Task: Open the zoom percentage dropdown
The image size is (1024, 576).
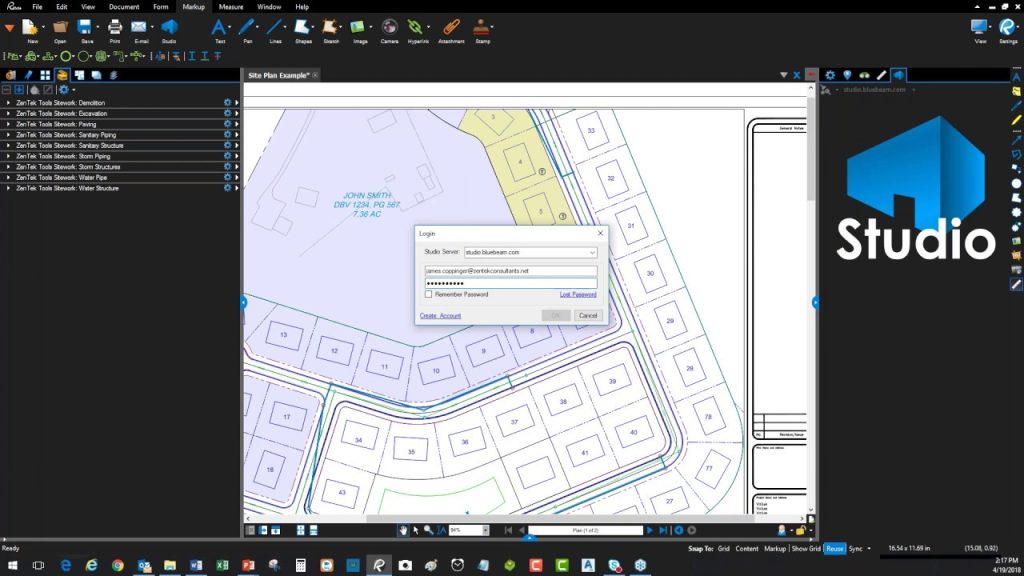Action: click(x=485, y=530)
